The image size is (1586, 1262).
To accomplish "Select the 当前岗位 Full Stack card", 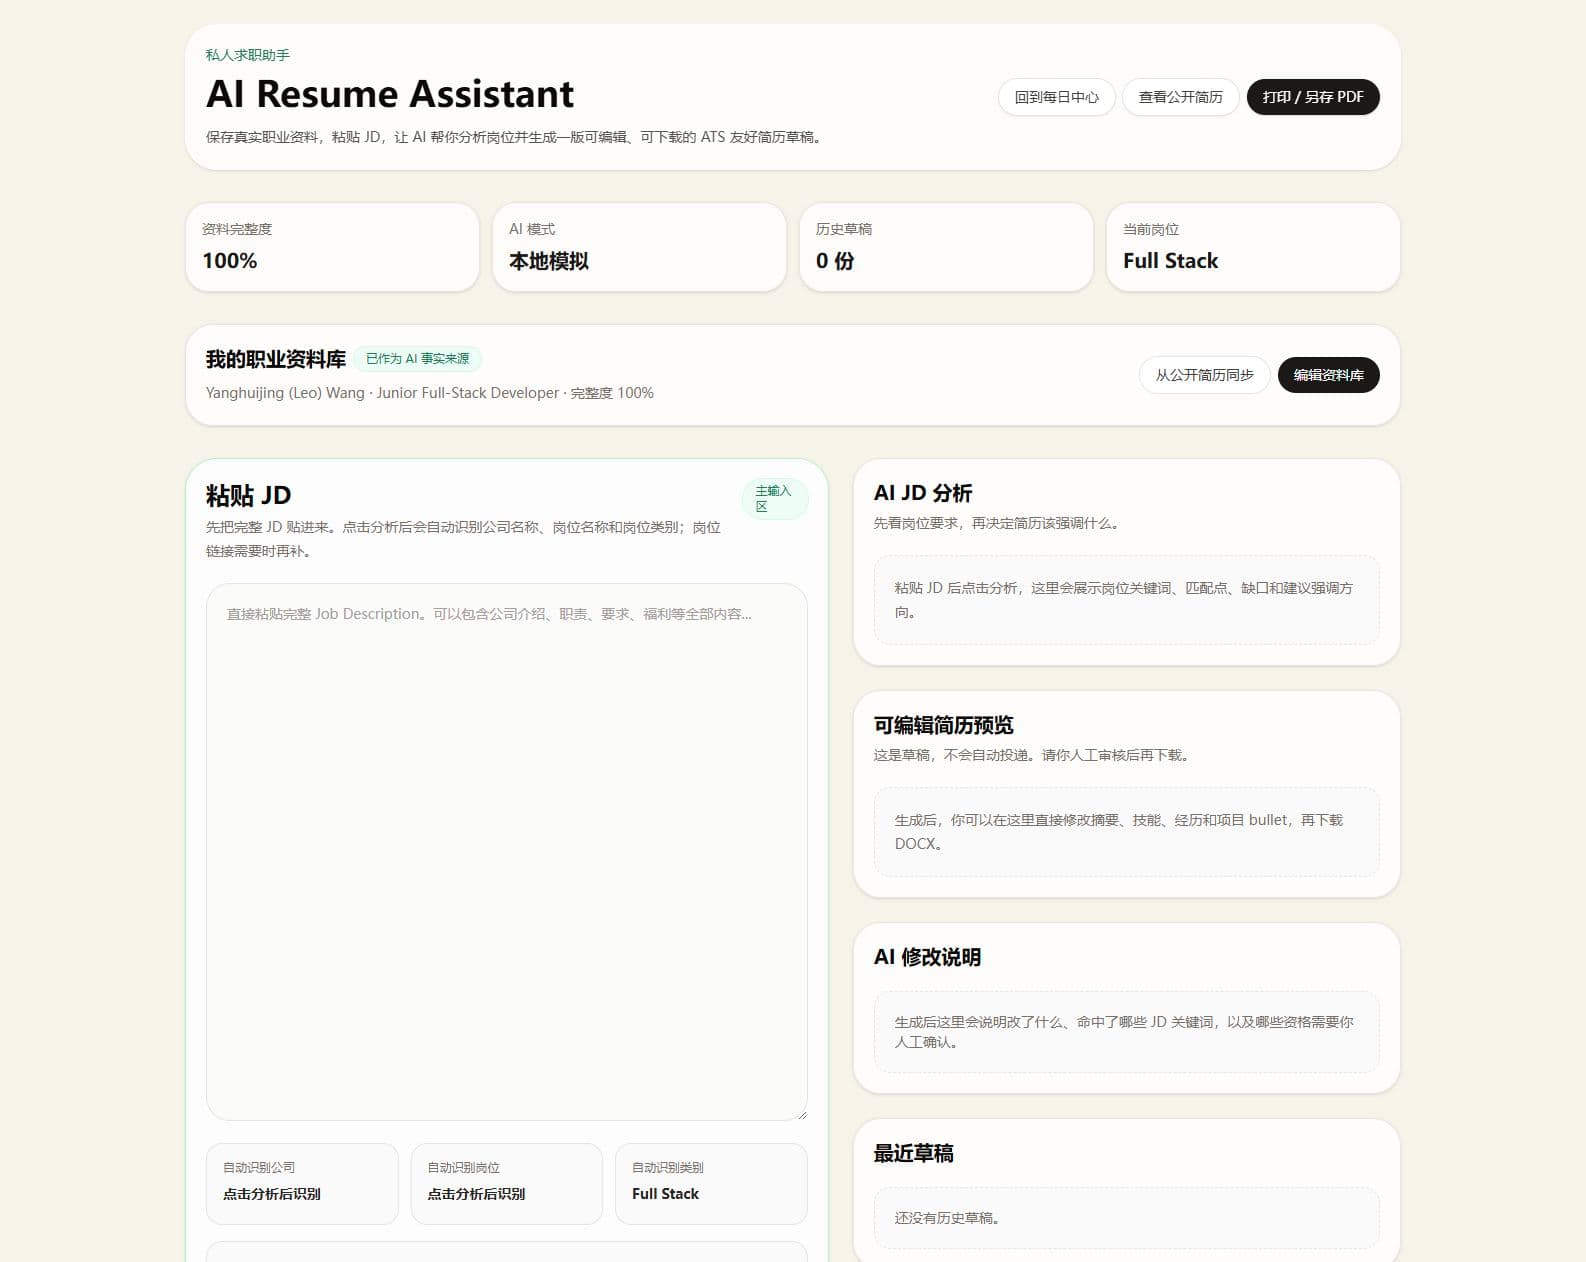I will pos(1253,247).
